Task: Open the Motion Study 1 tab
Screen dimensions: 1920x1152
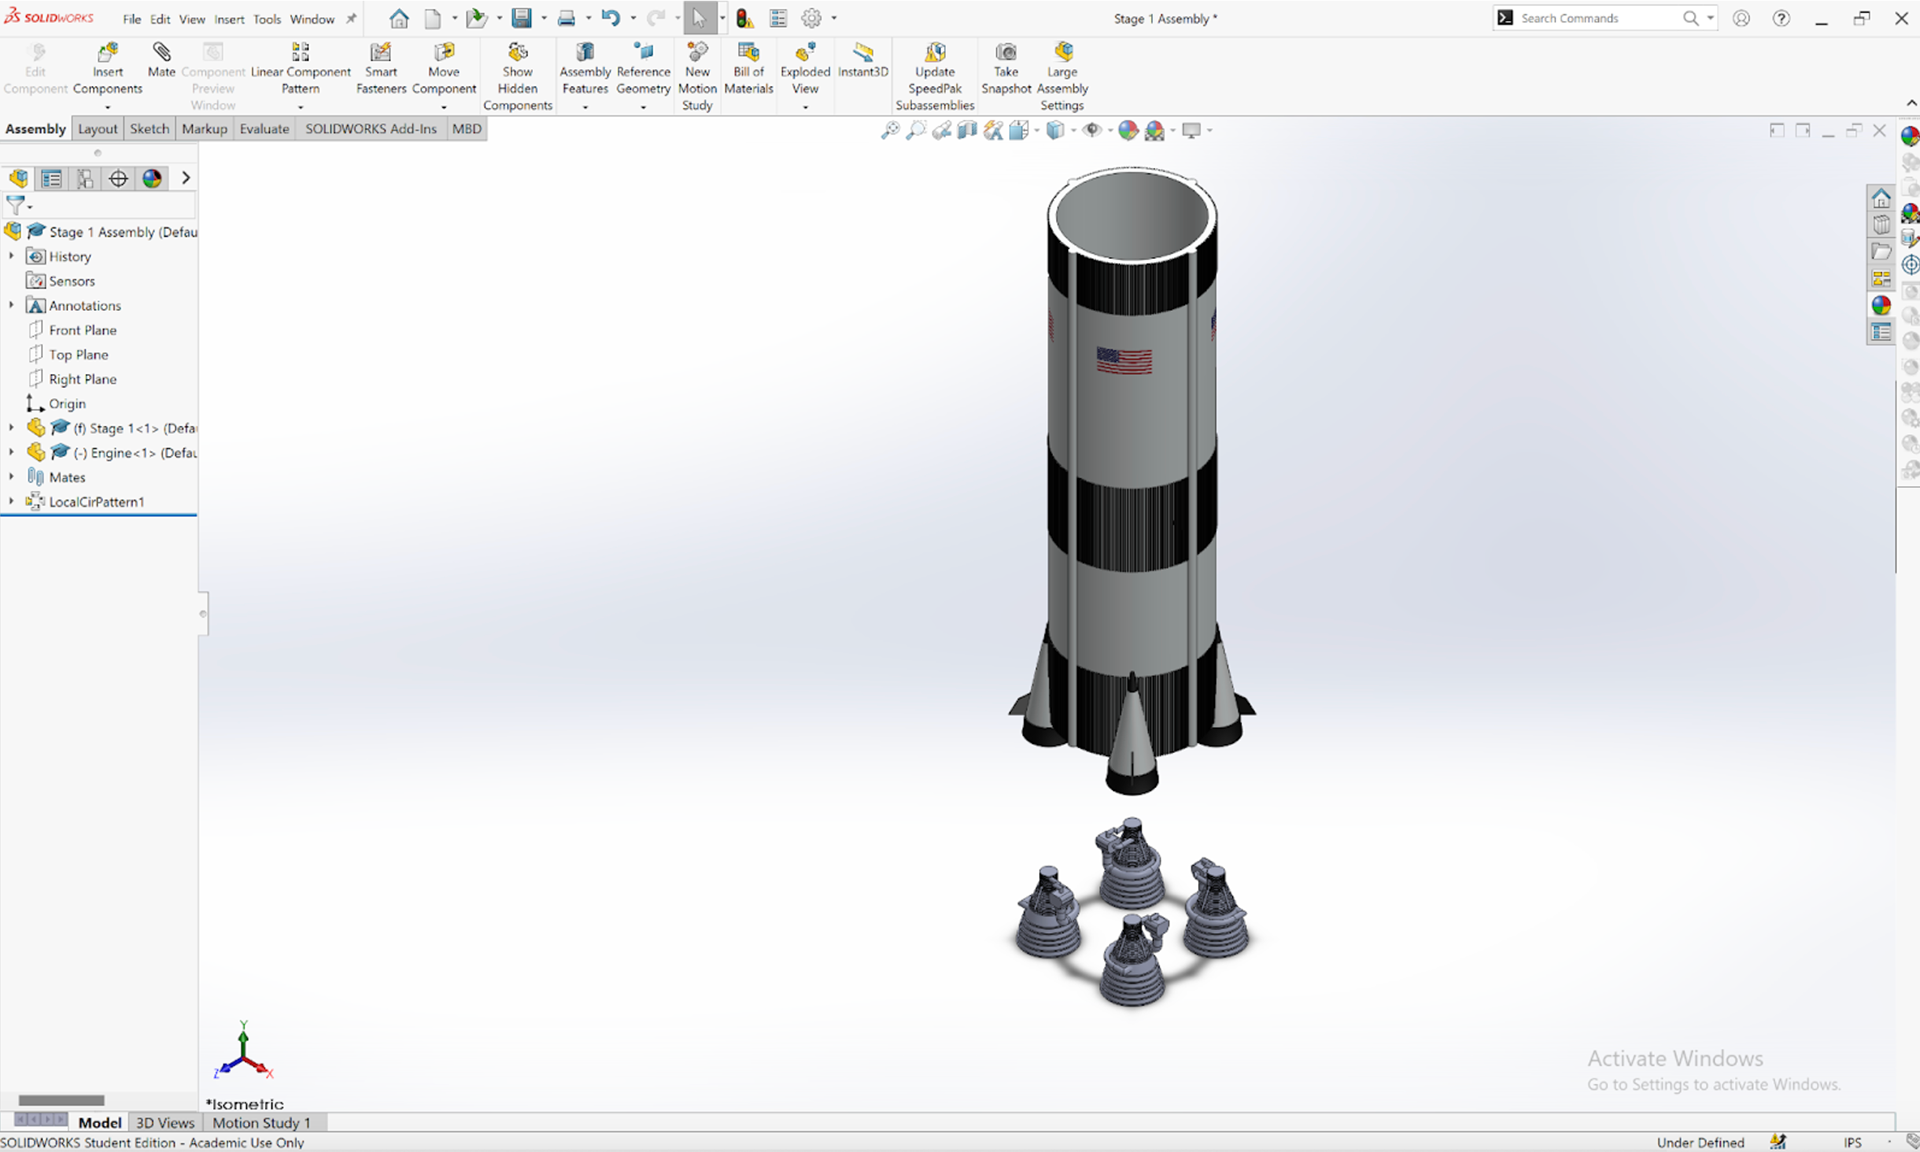Action: (261, 1122)
